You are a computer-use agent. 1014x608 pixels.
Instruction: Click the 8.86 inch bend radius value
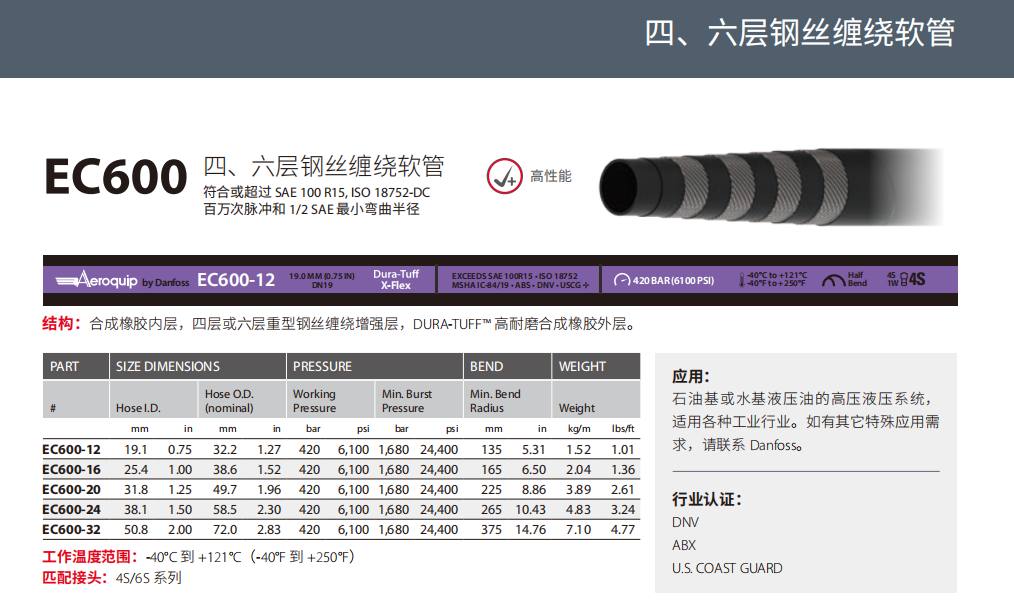[x=534, y=490]
